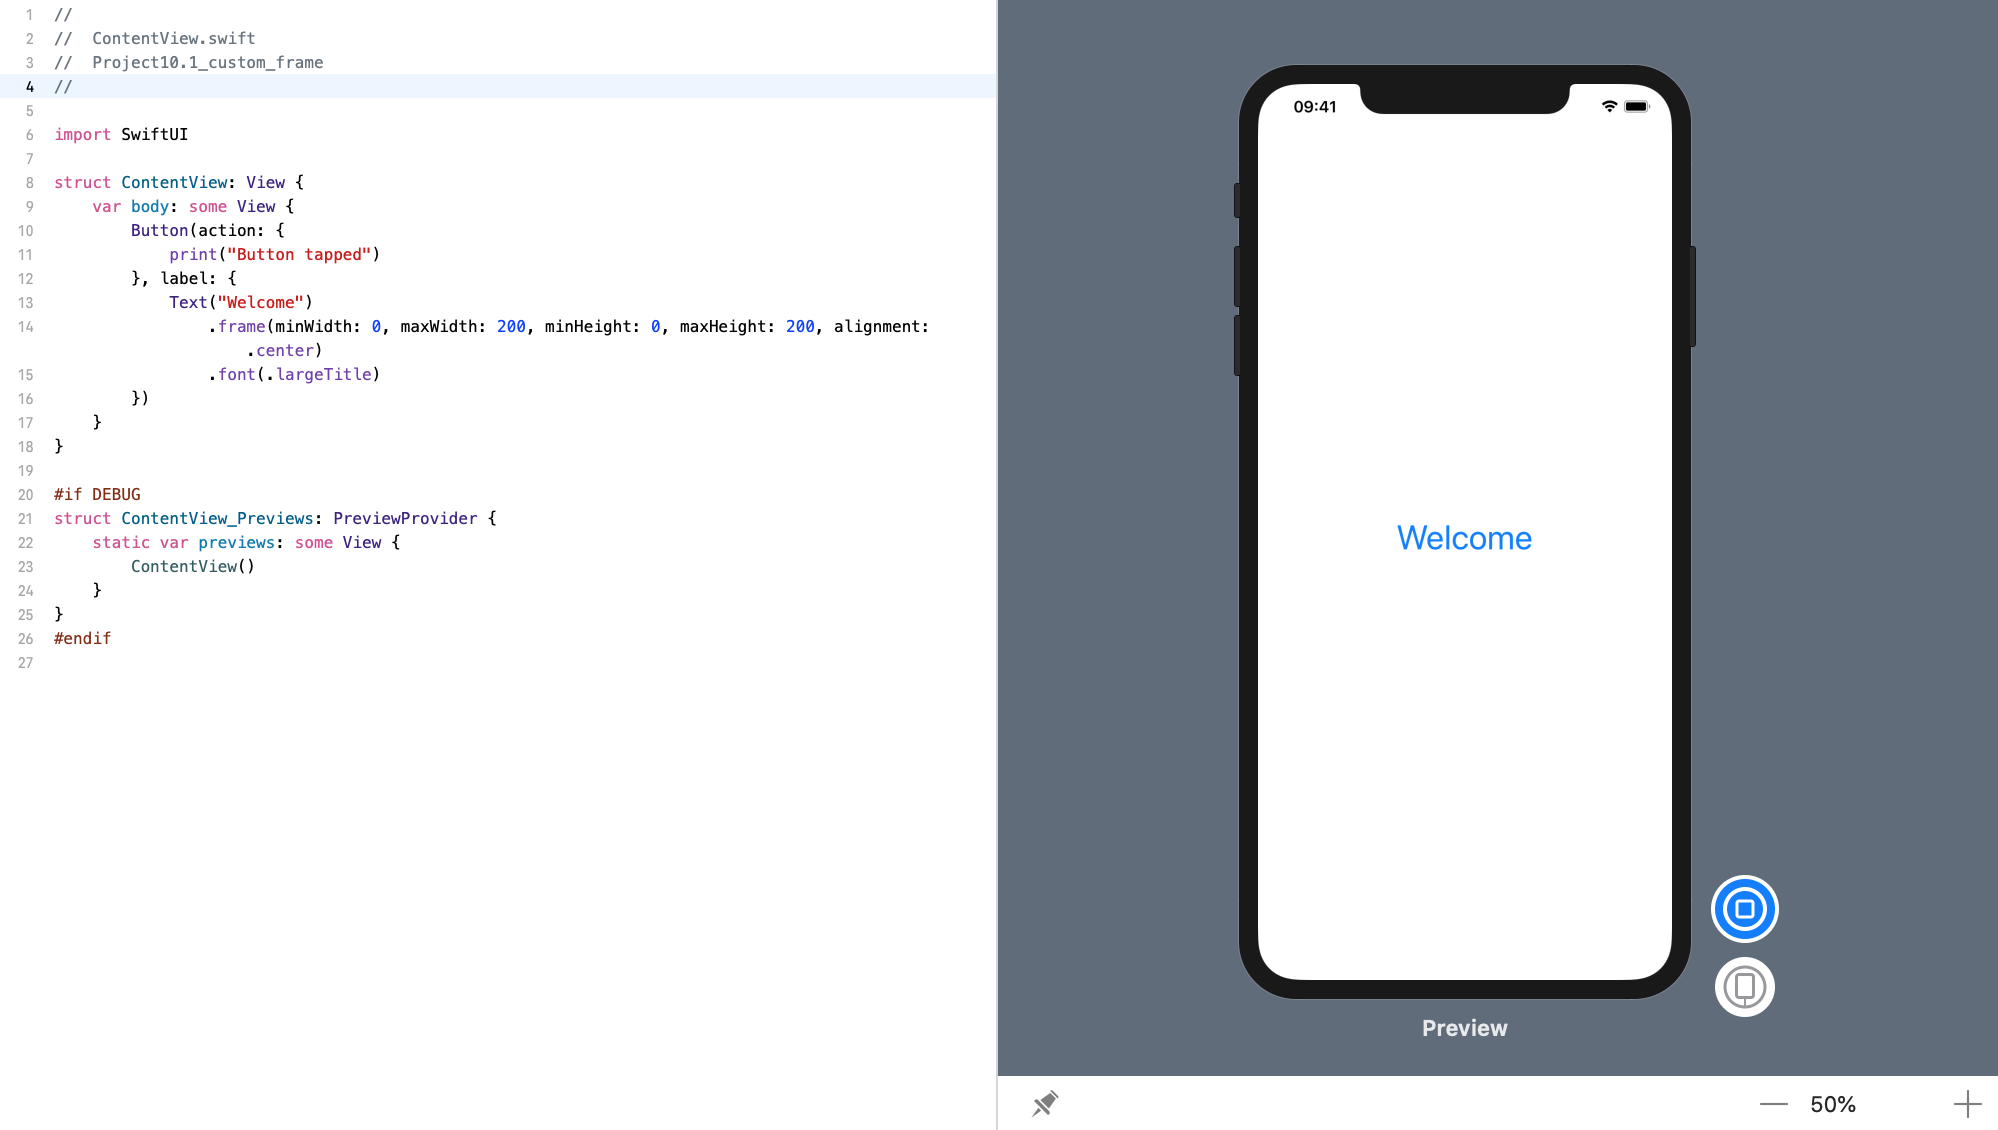Click the Project10.1_custom_frame comment

(x=189, y=62)
